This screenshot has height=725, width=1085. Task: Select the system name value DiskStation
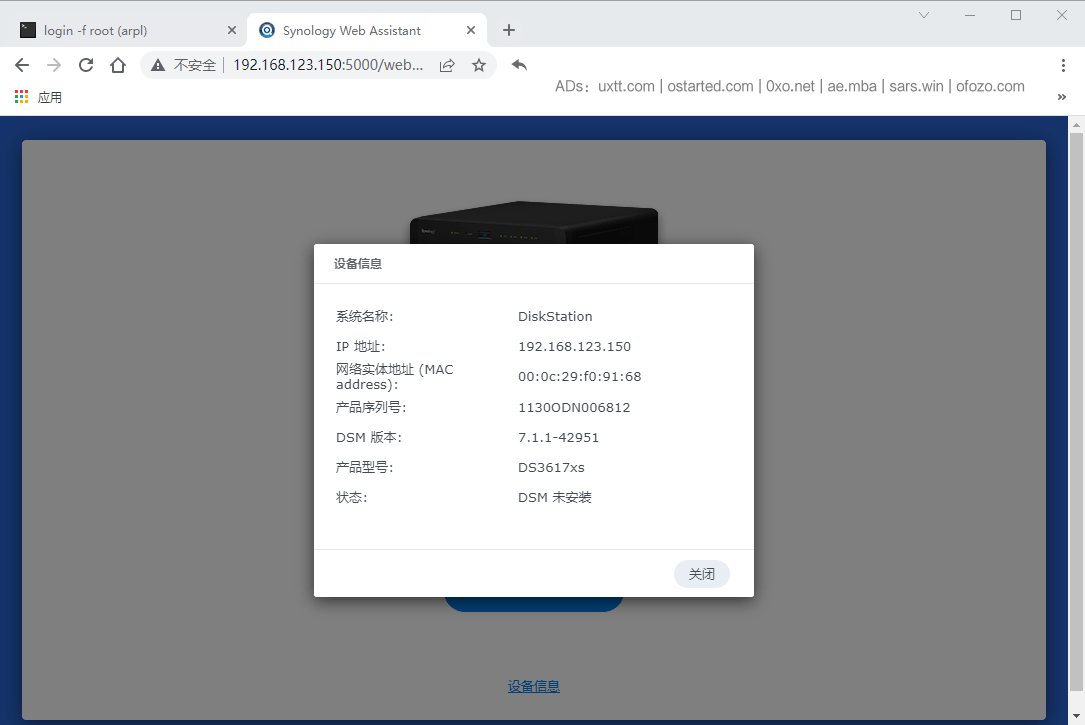coord(555,316)
